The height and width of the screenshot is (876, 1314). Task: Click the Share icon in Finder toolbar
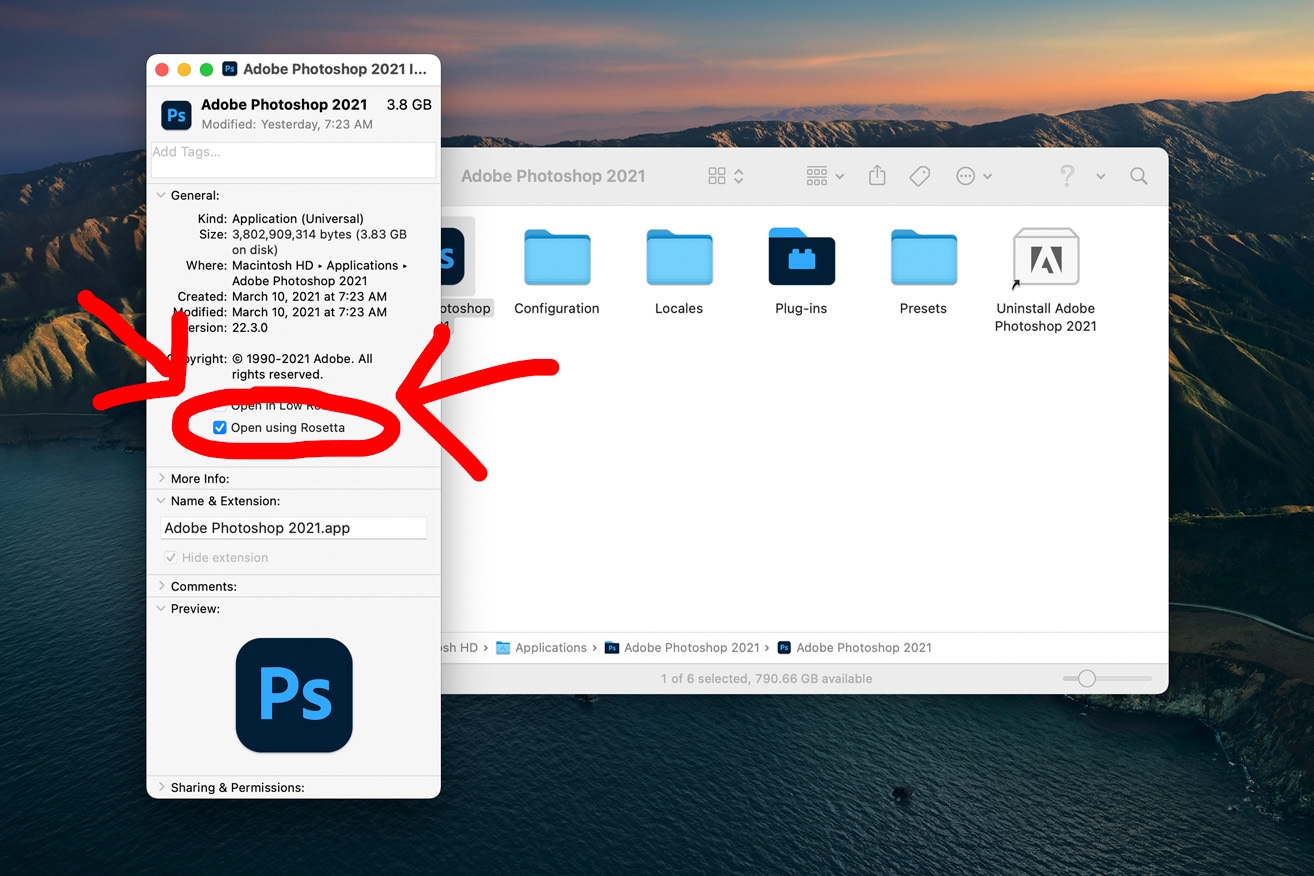pos(877,176)
